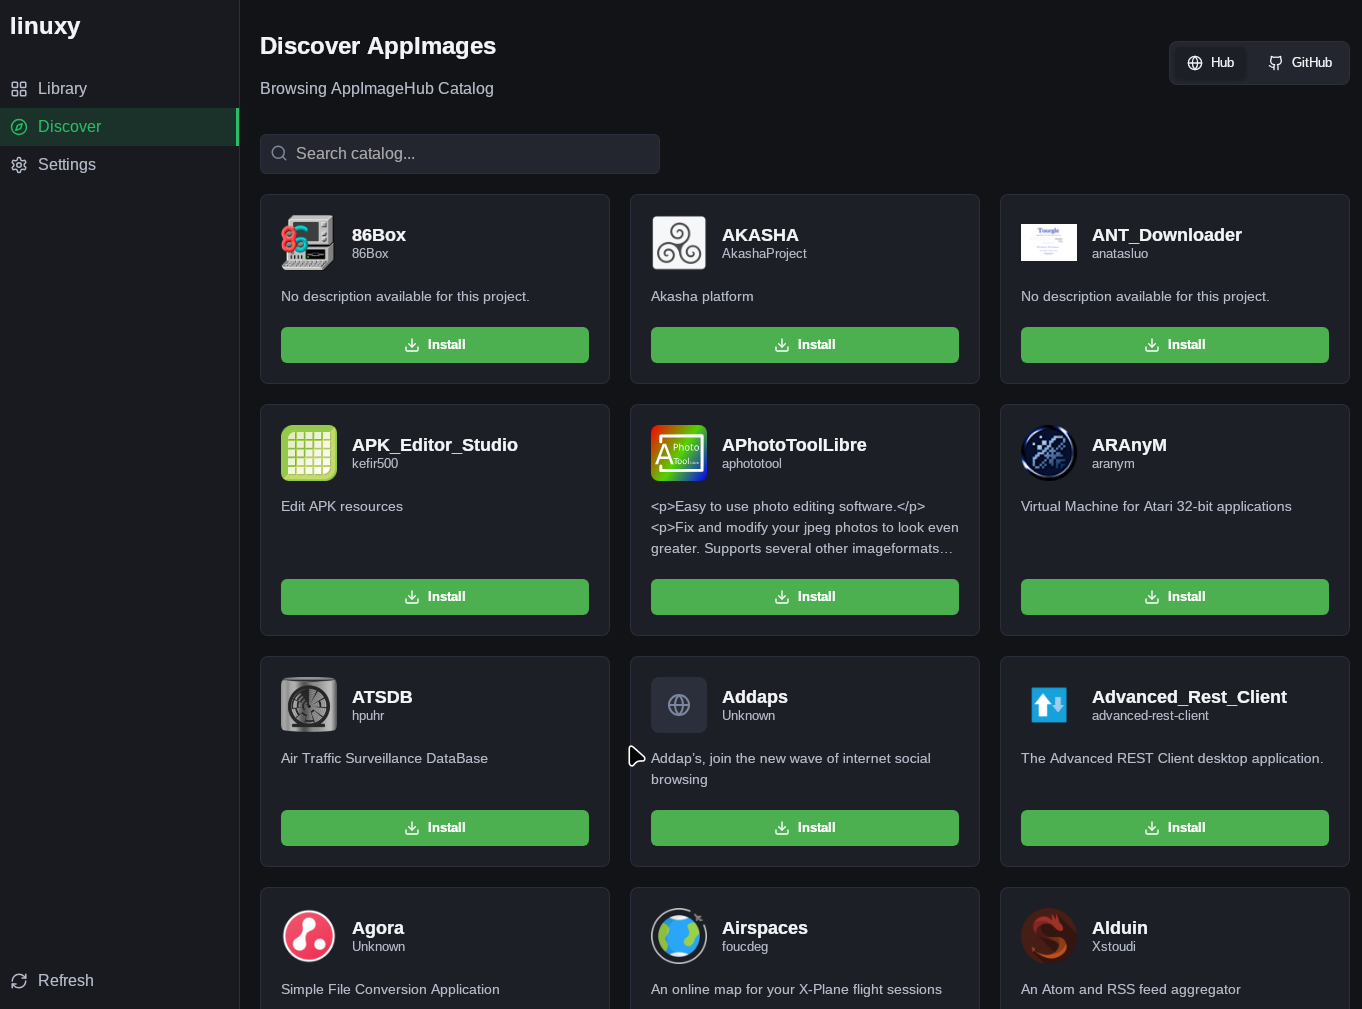Click the linuxy app title

point(45,26)
